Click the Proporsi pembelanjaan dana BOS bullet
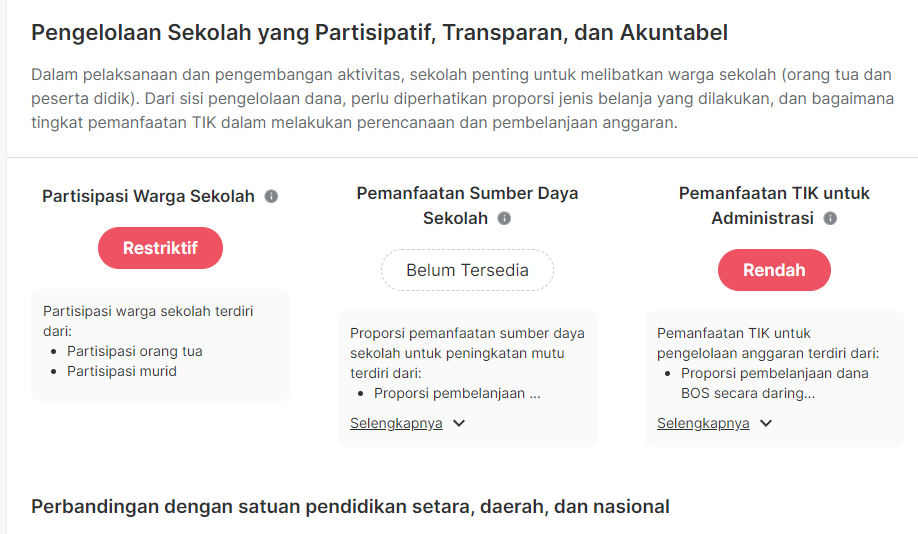The image size is (918, 534). click(x=774, y=383)
